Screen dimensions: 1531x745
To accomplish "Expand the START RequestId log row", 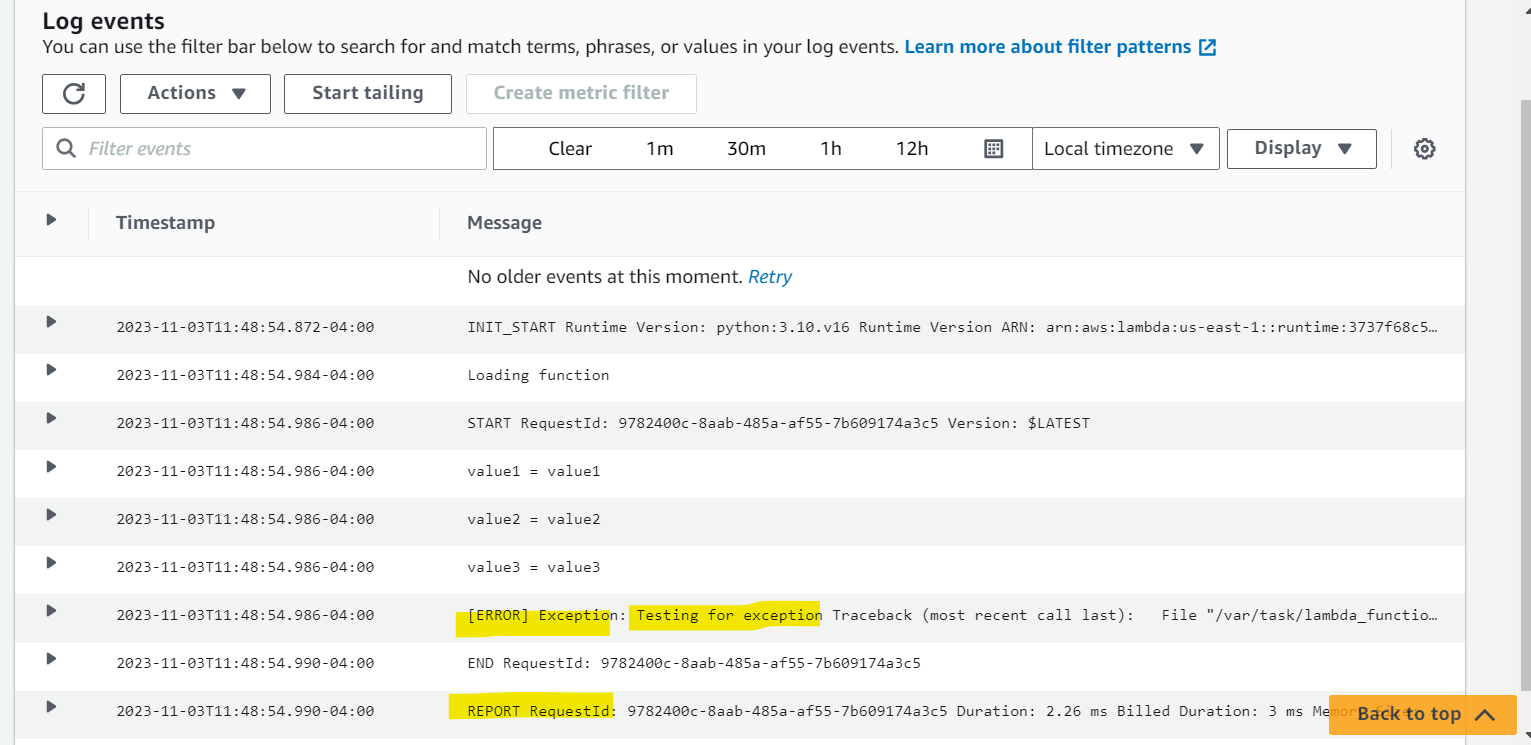I will coord(51,418).
